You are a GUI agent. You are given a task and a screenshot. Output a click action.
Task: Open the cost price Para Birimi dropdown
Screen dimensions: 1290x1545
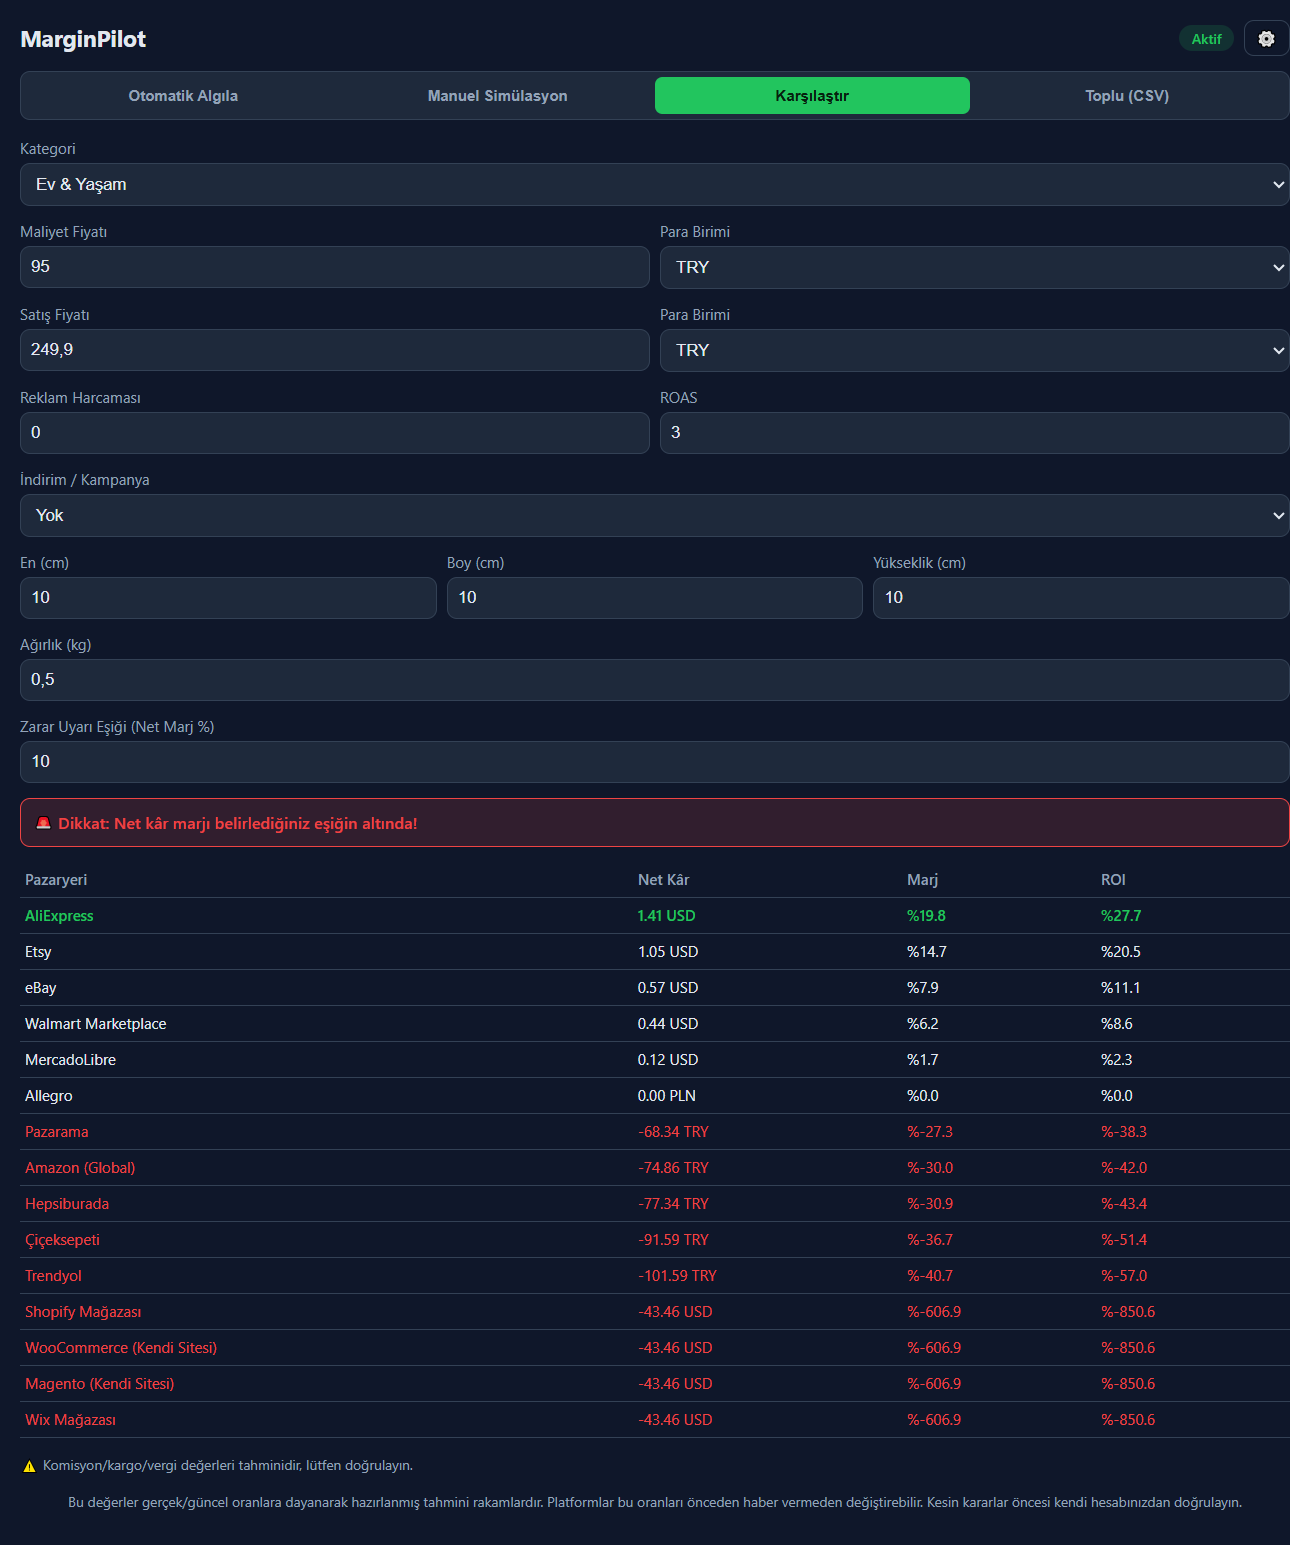975,268
